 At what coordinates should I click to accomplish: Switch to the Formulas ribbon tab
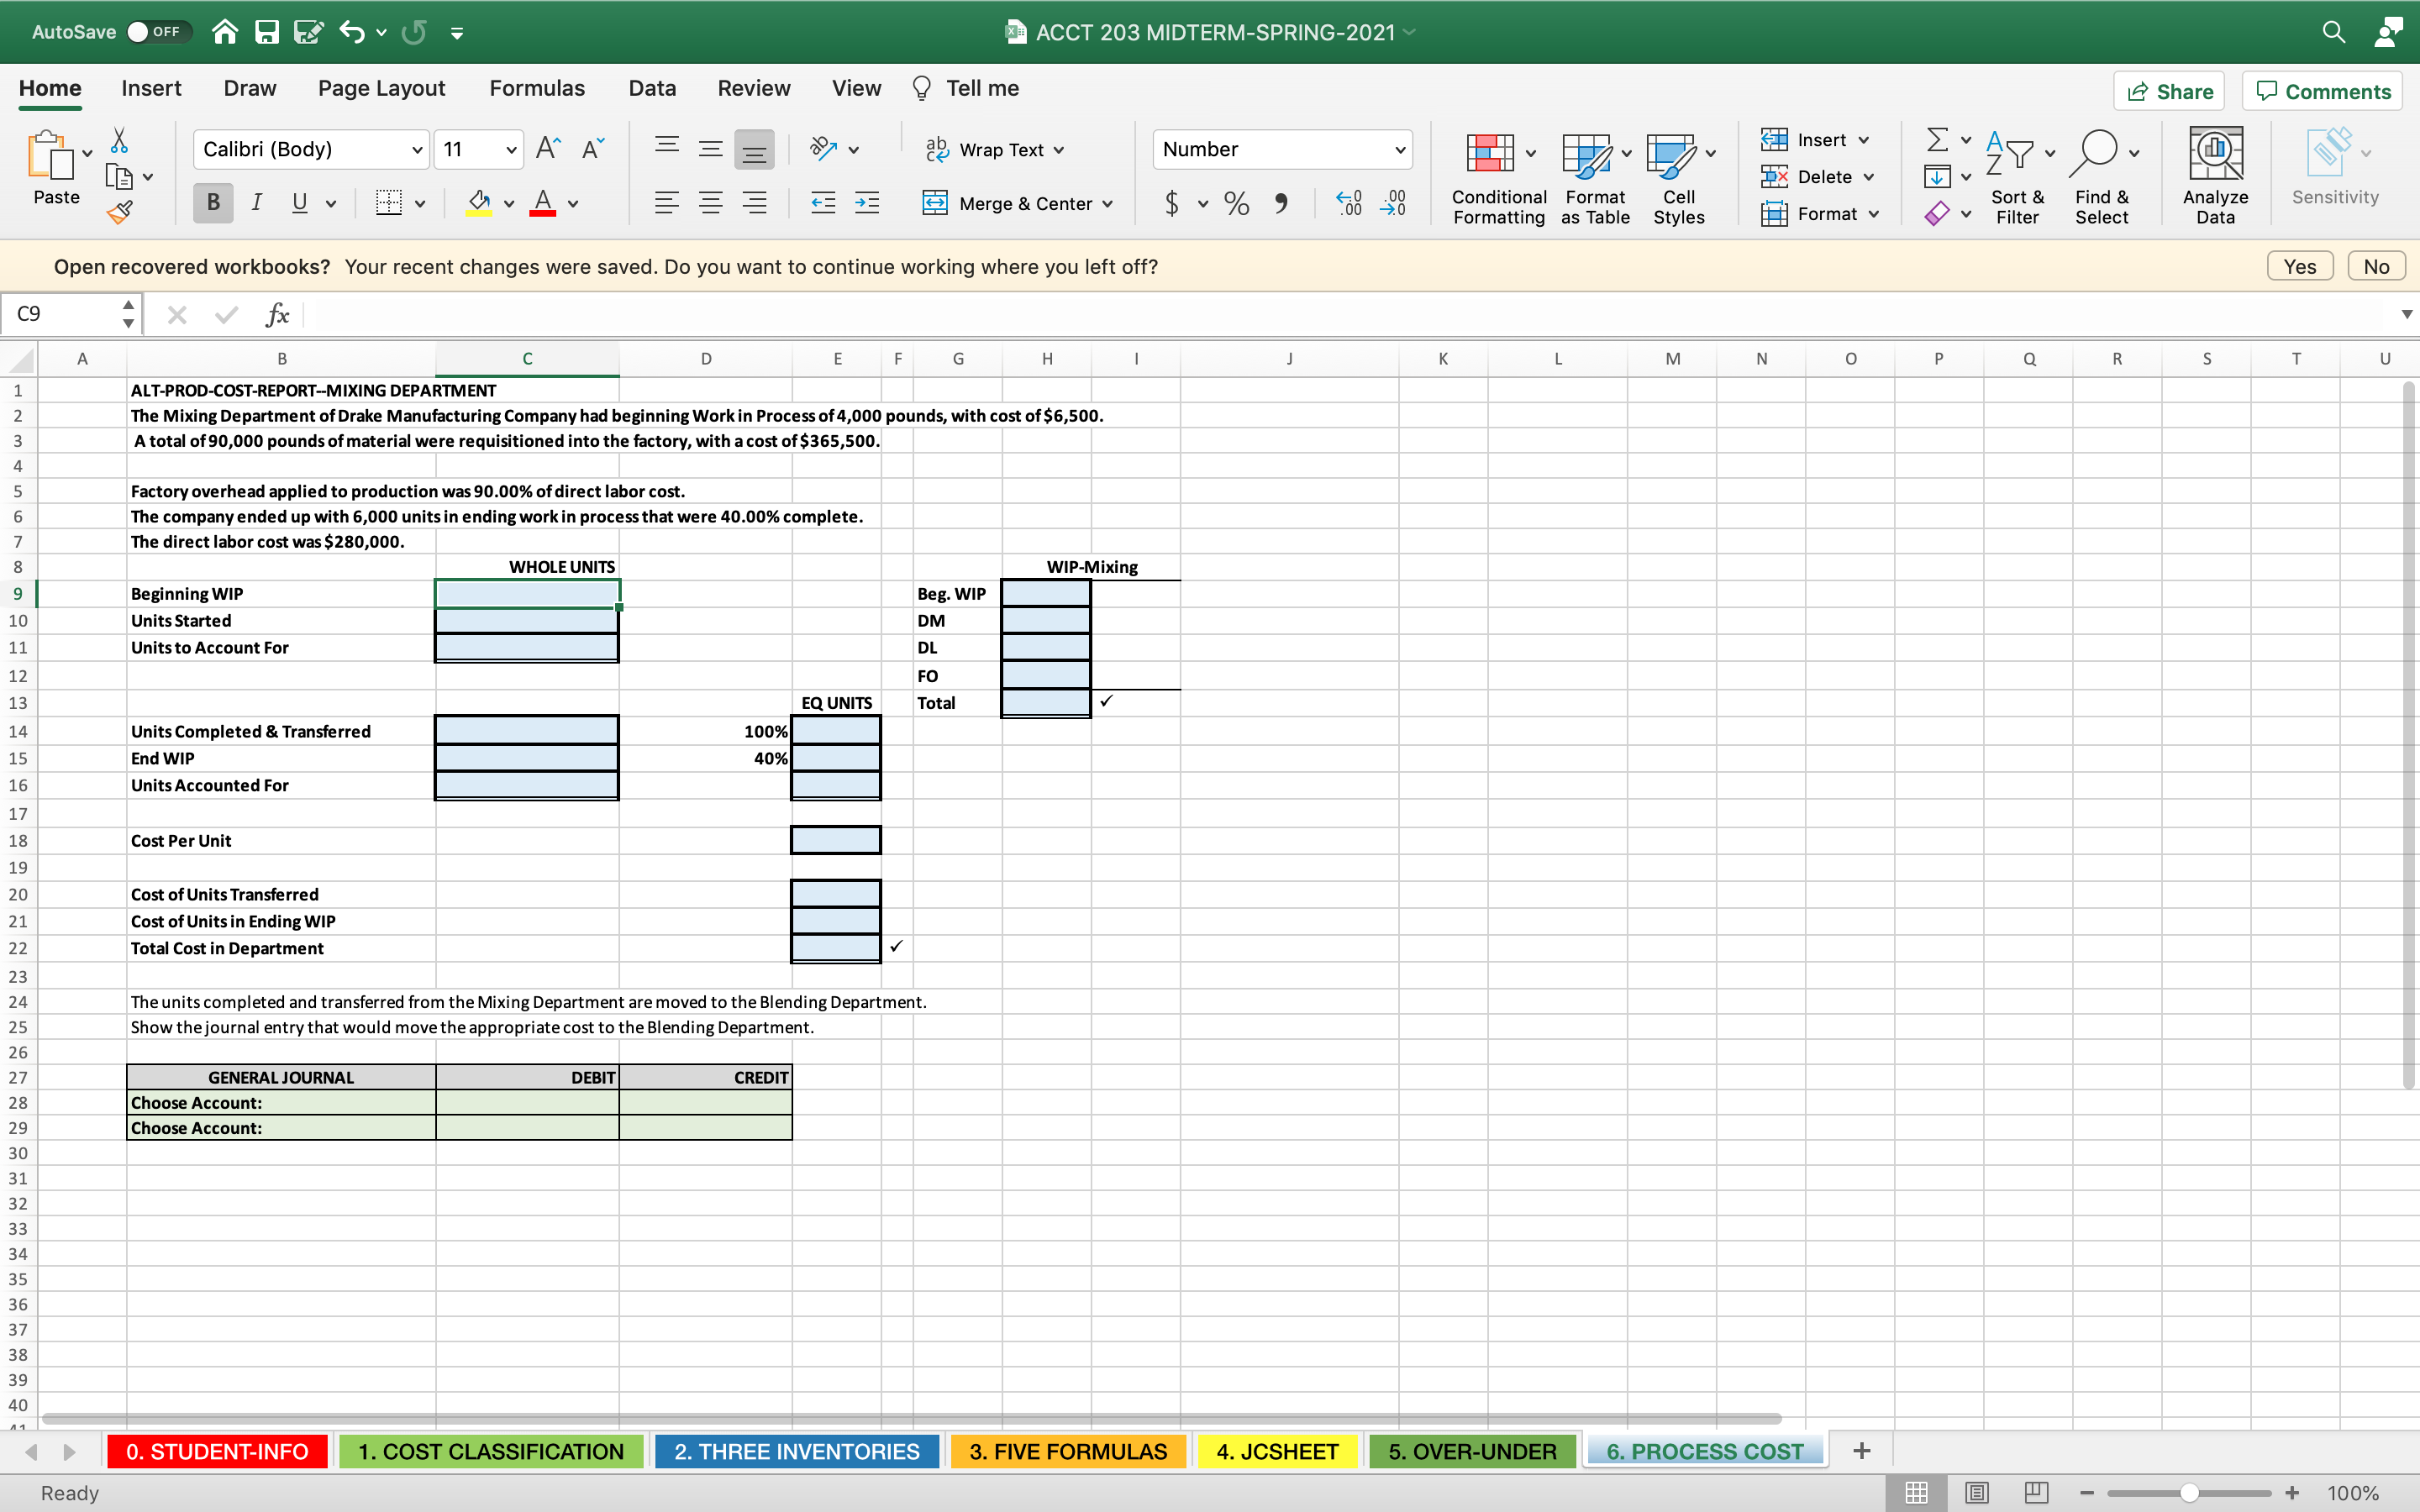point(536,88)
